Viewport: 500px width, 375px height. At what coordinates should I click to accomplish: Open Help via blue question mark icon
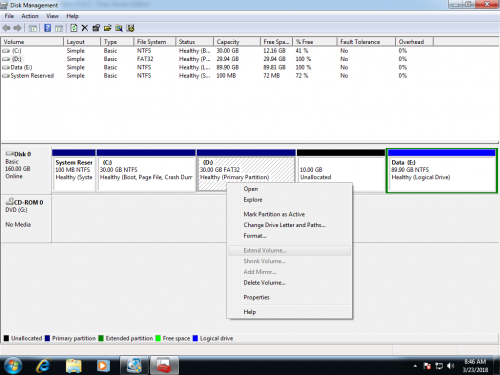[x=48, y=28]
